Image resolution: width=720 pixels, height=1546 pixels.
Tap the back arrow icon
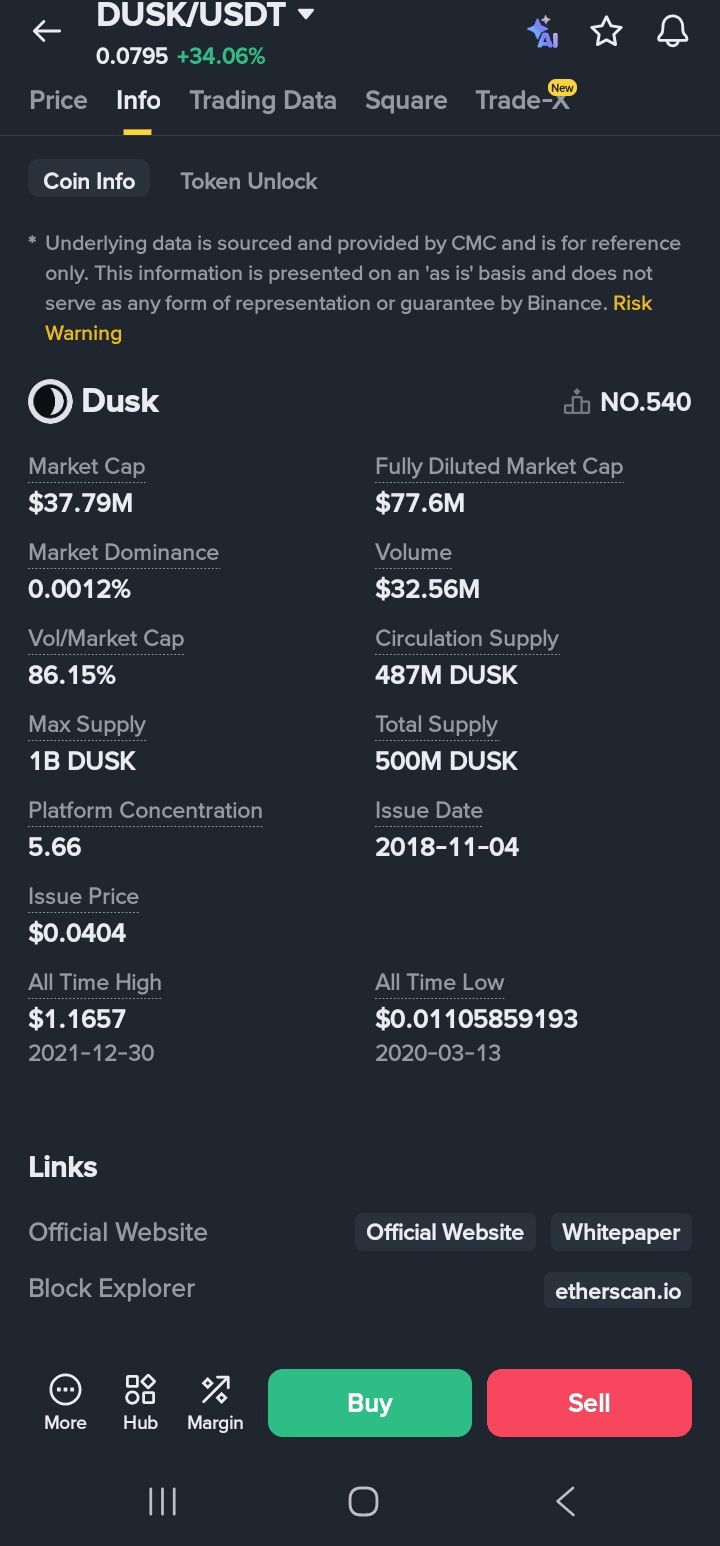pos(46,32)
